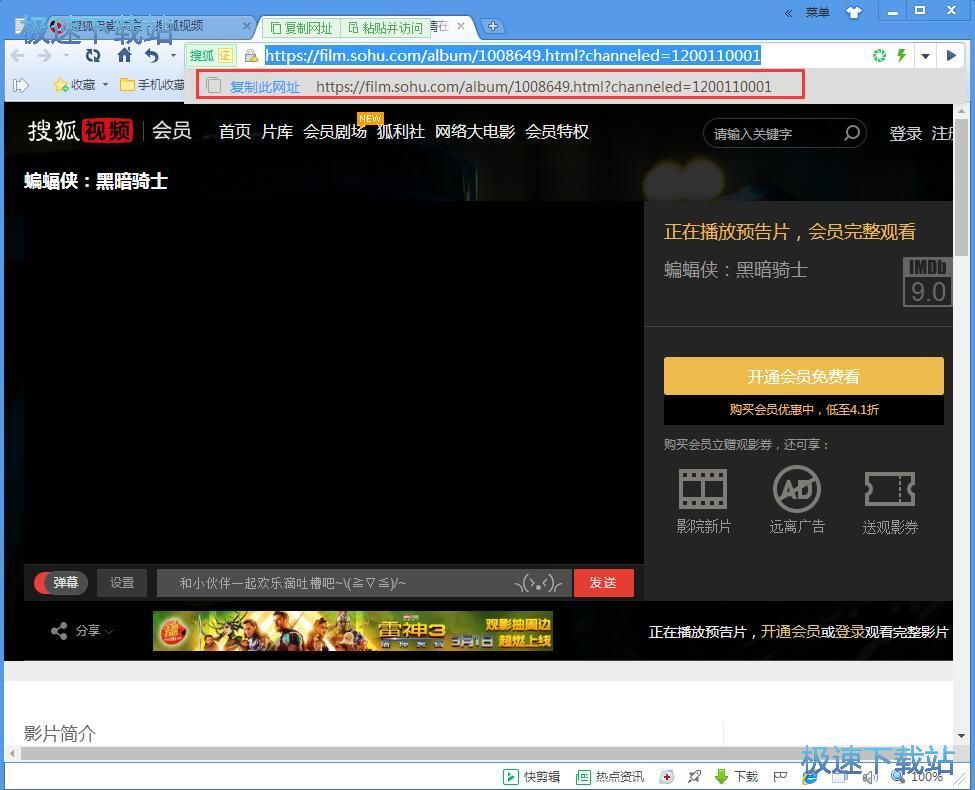Close the active second tab
Image resolution: width=975 pixels, height=790 pixels.
[461, 26]
